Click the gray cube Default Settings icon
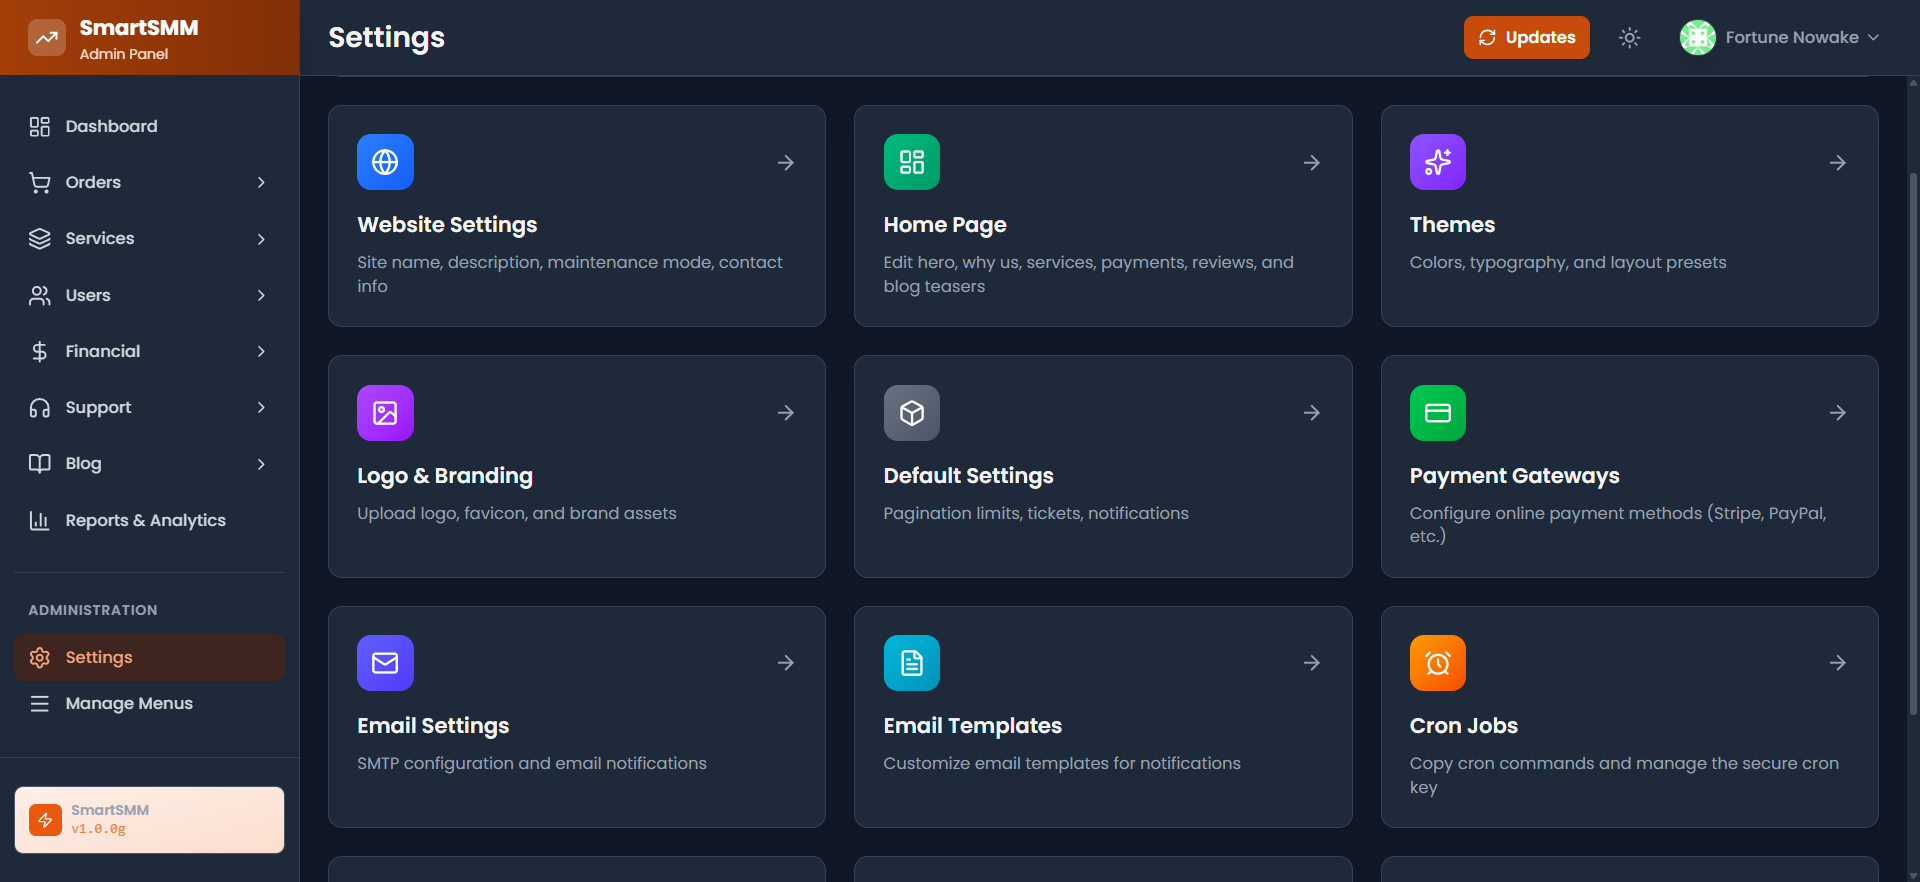Screen dimensions: 1920x882 click(x=911, y=413)
